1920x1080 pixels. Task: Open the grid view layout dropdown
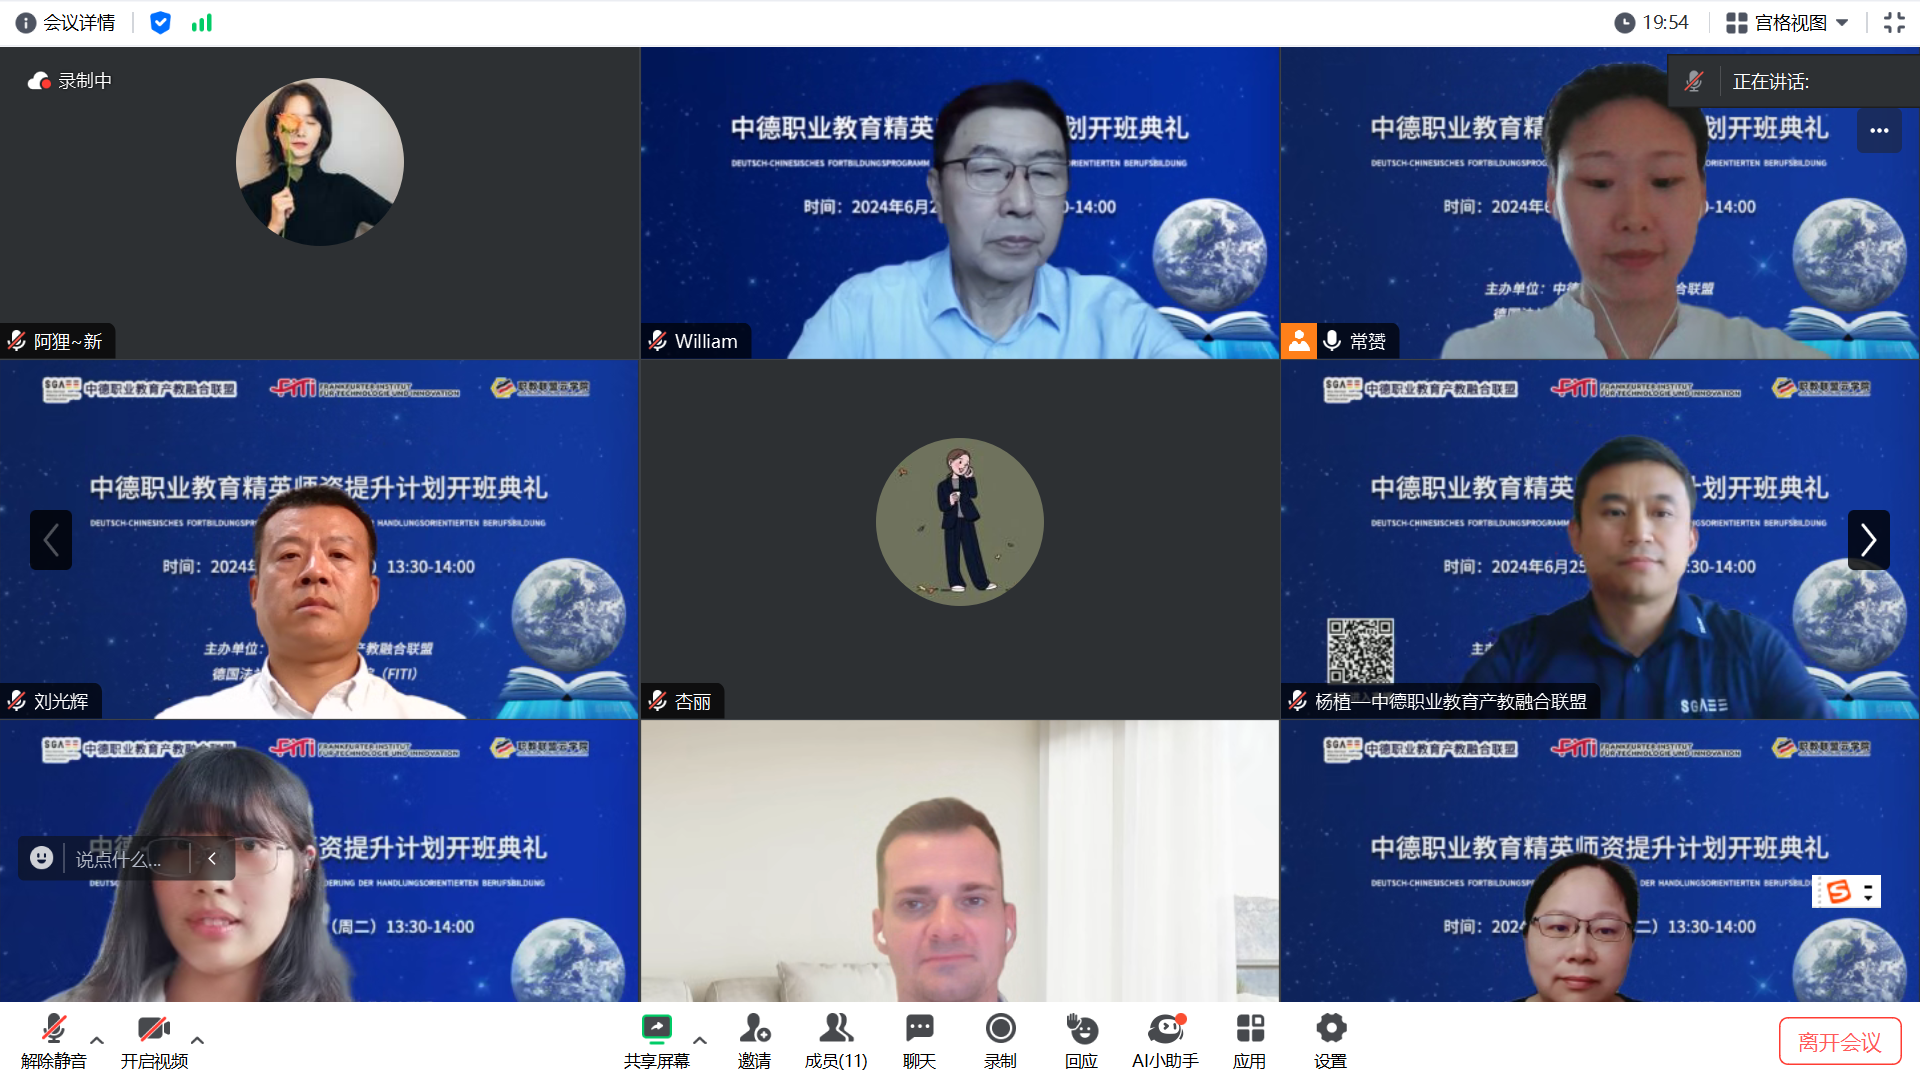coord(1787,23)
